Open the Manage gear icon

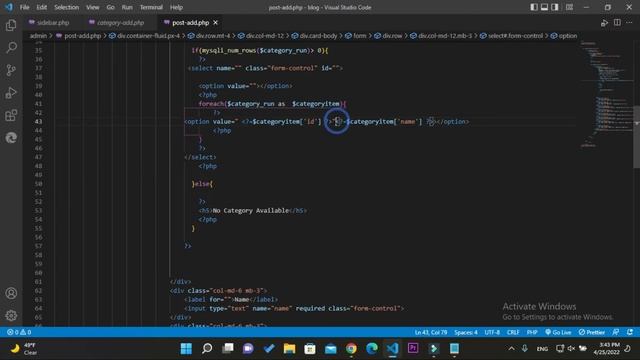(11, 316)
